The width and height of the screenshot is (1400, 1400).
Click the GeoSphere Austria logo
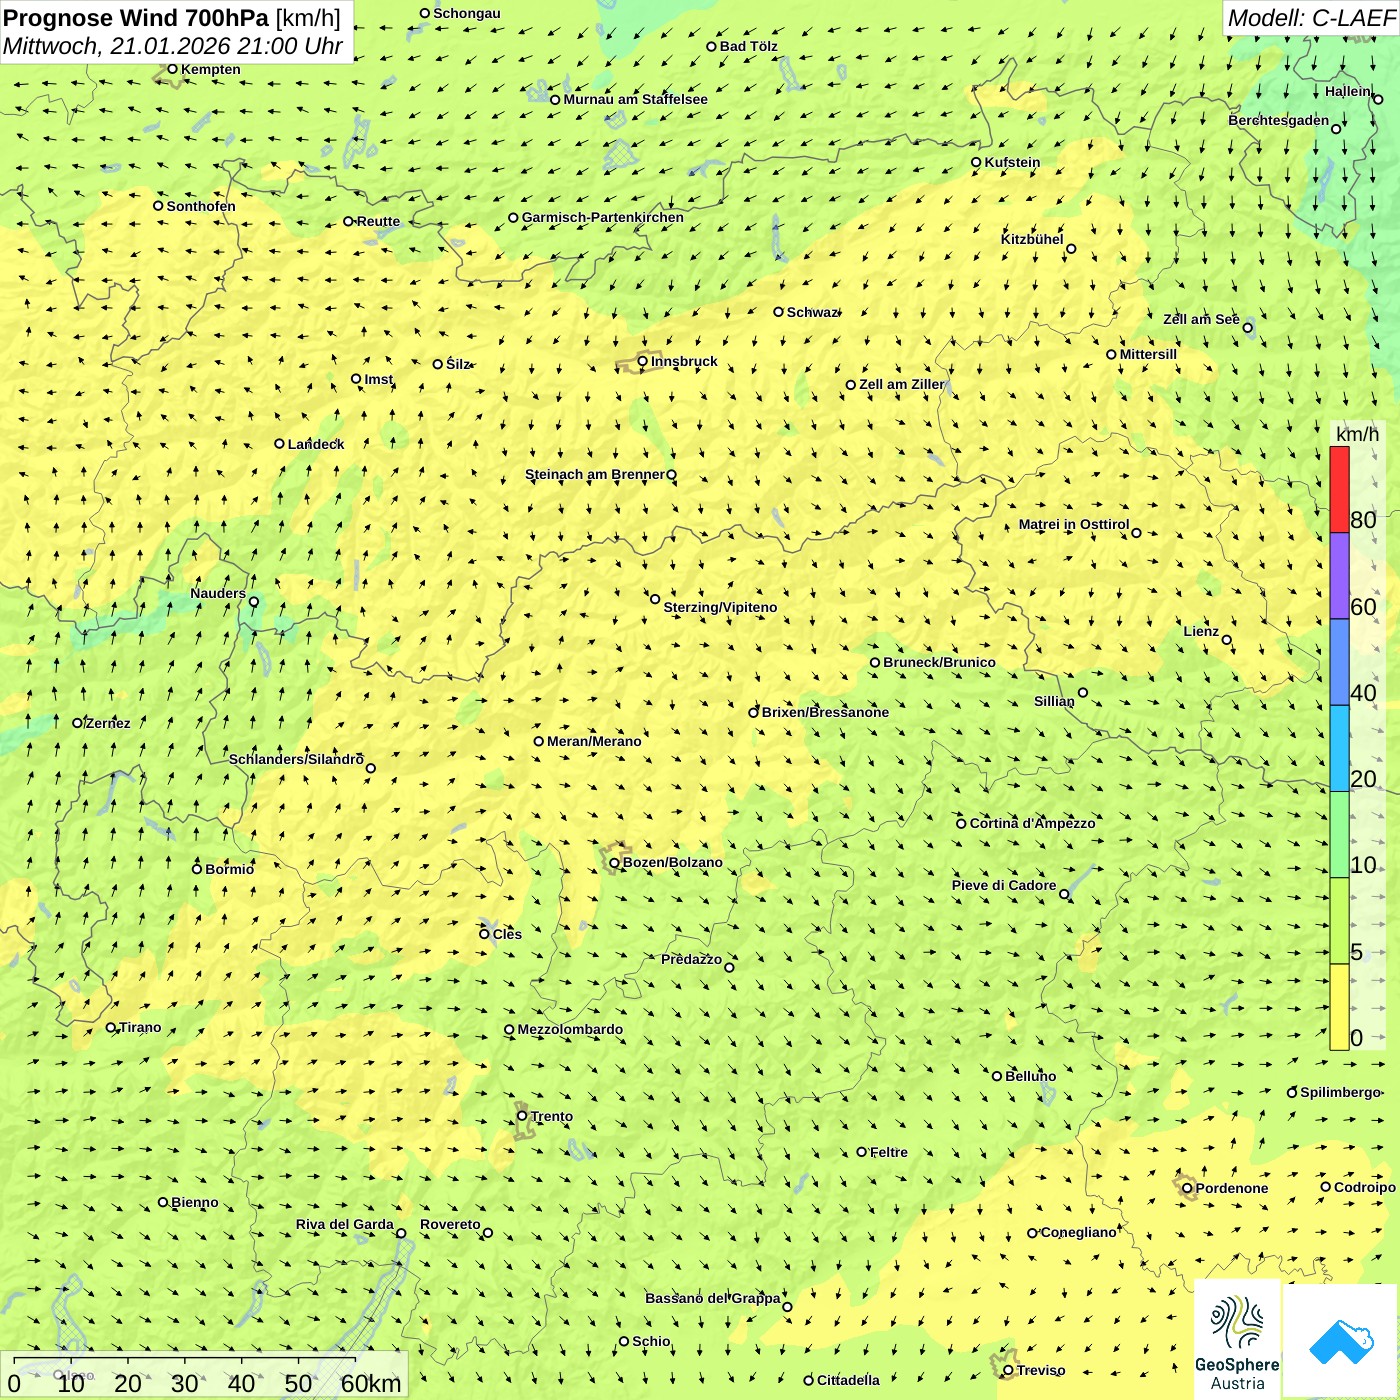coord(1237,1340)
